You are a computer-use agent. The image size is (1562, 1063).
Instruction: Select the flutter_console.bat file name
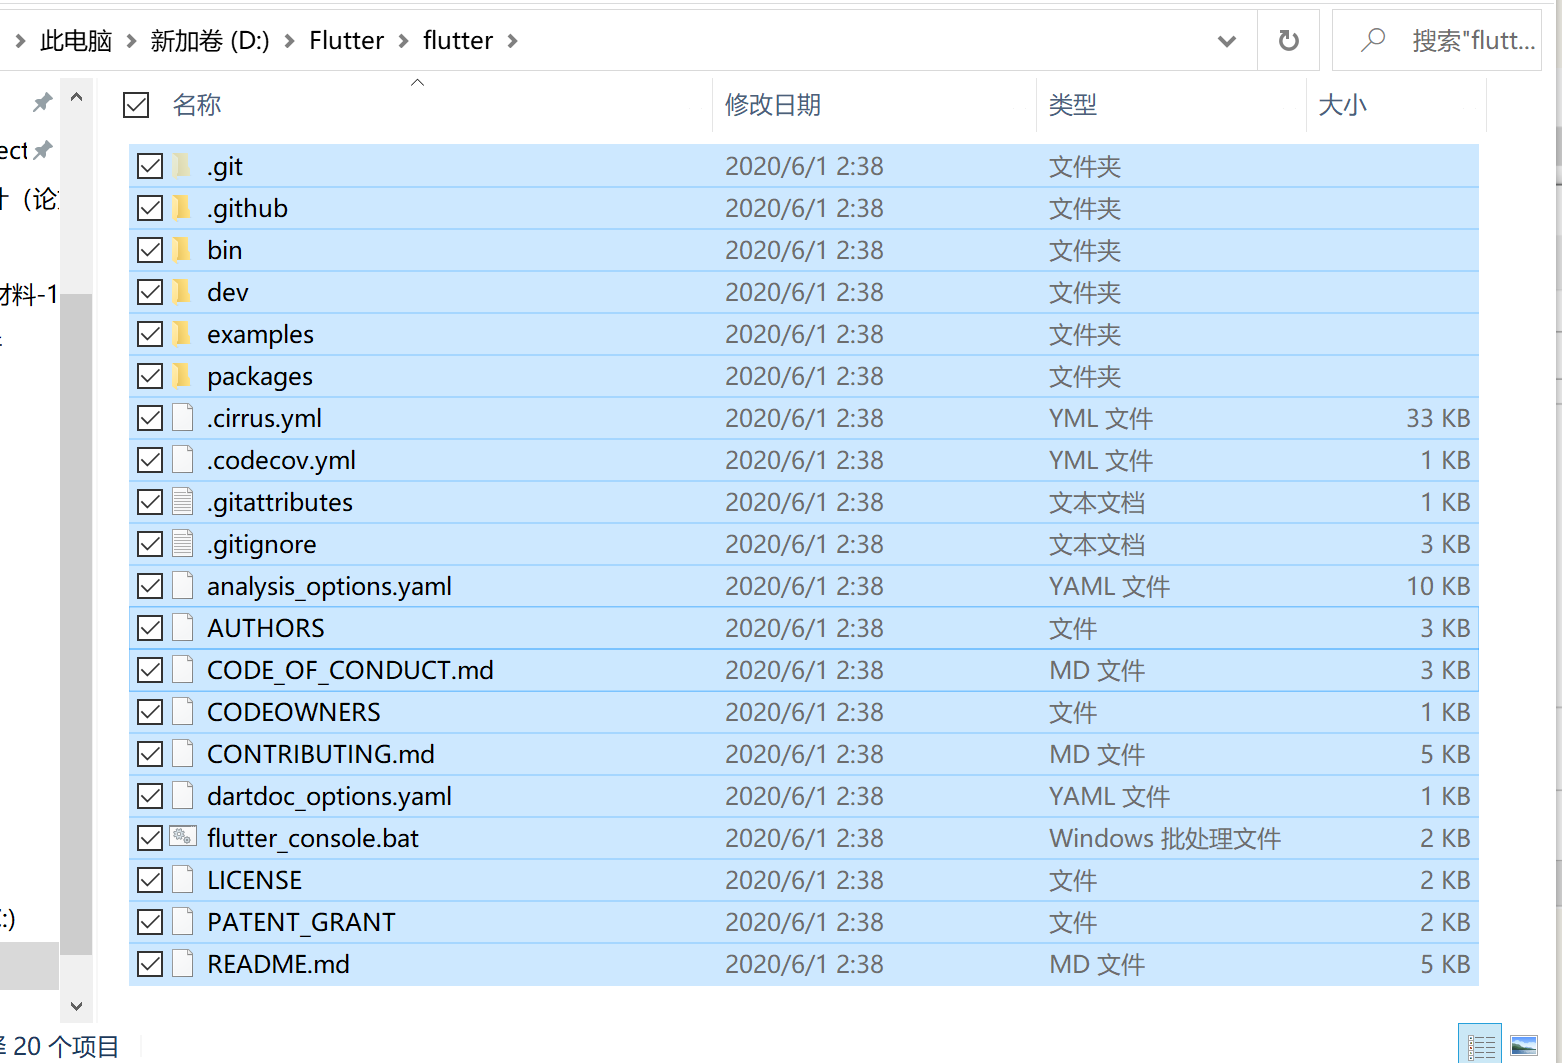[x=313, y=838]
